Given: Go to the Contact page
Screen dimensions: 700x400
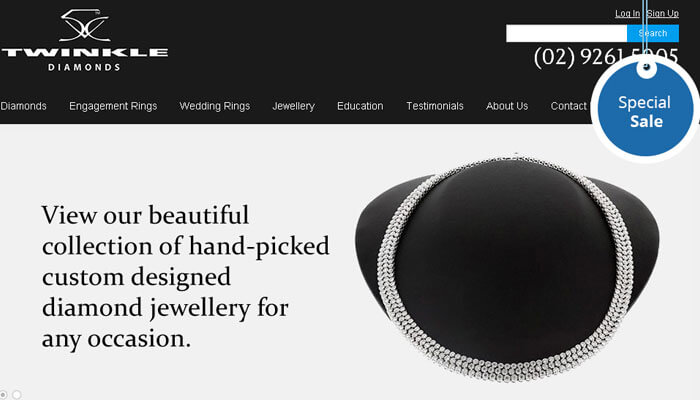Looking at the screenshot, I should 569,106.
